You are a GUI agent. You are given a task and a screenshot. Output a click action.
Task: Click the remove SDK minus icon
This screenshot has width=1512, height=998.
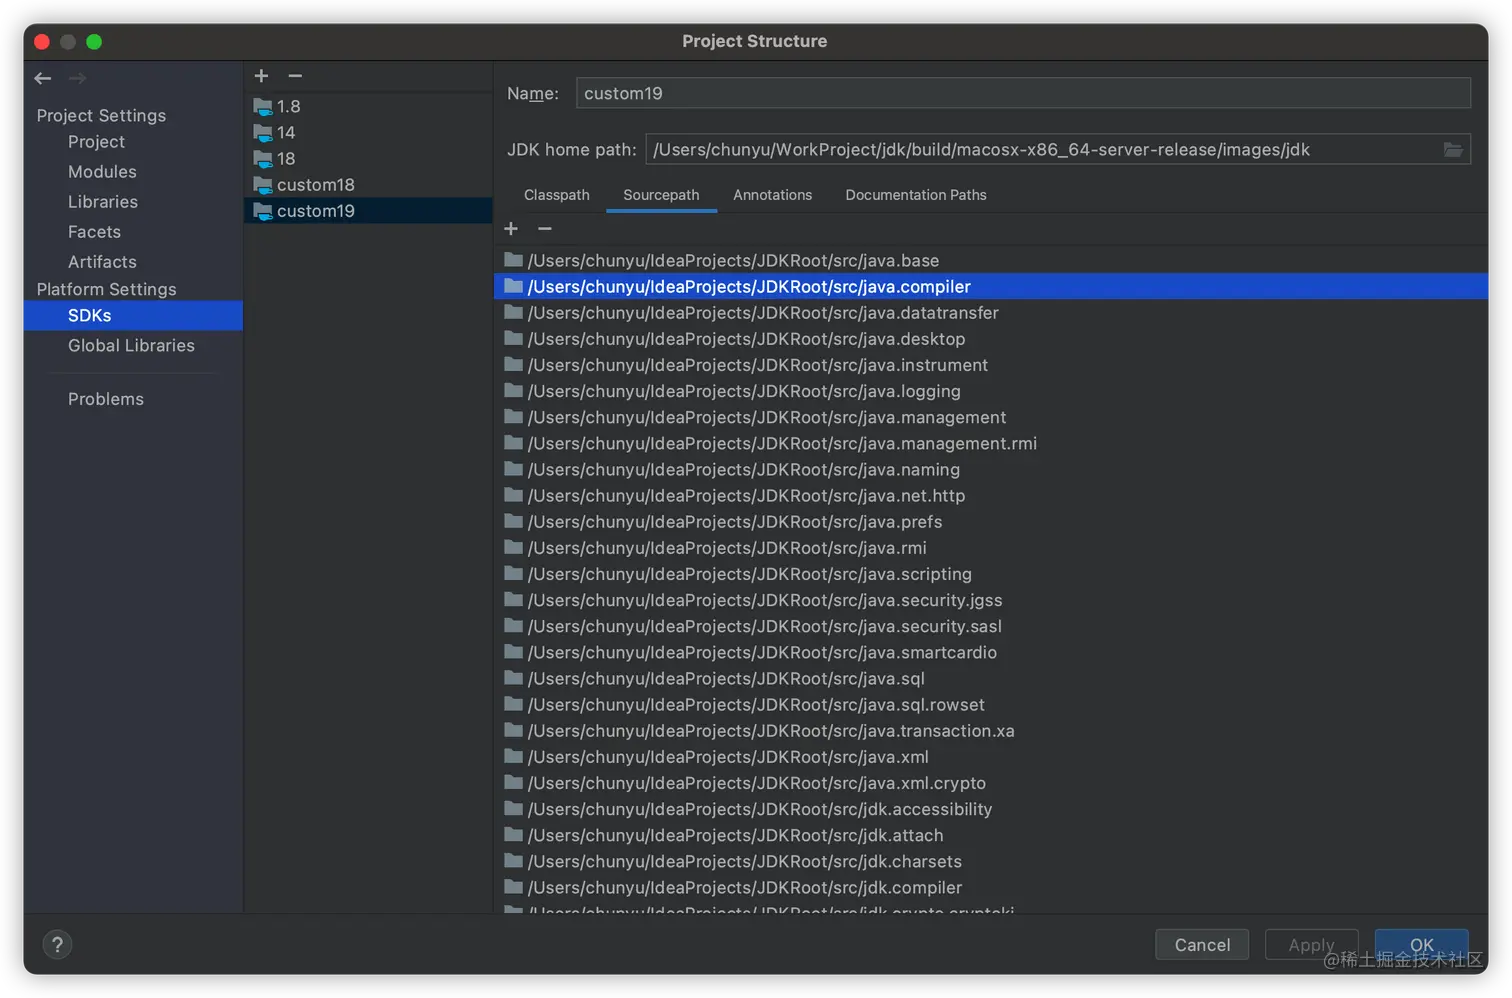tap(295, 76)
